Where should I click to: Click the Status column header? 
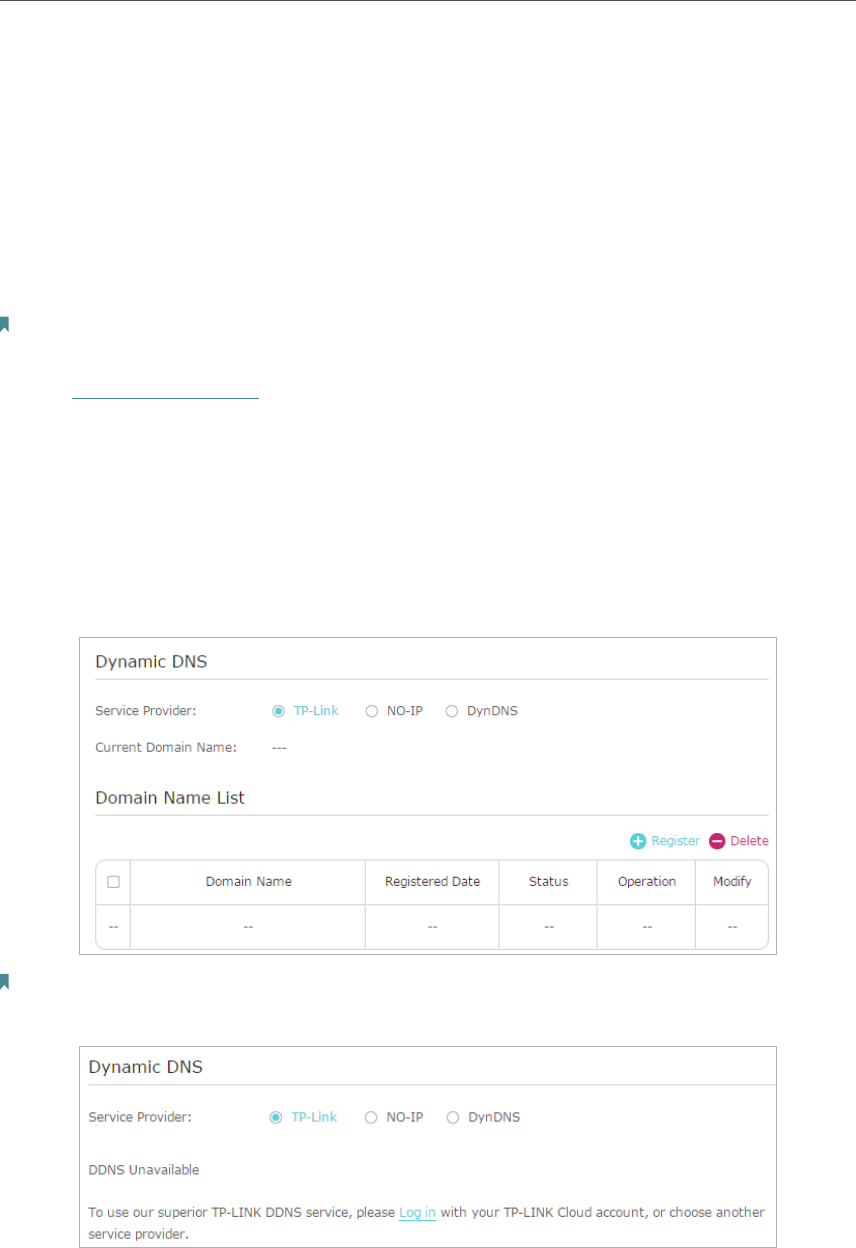(548, 882)
